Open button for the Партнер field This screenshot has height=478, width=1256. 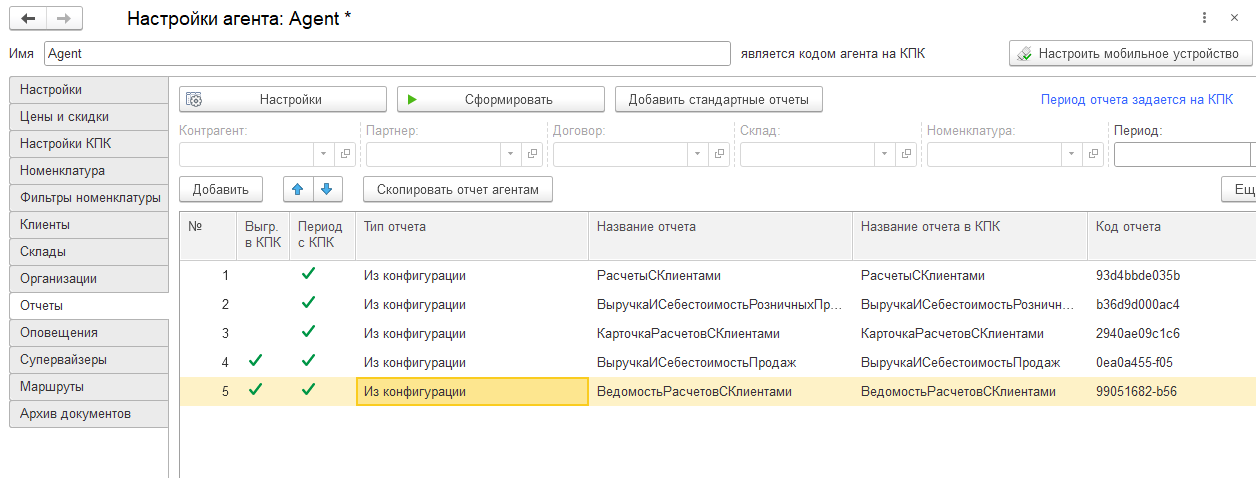pos(533,154)
